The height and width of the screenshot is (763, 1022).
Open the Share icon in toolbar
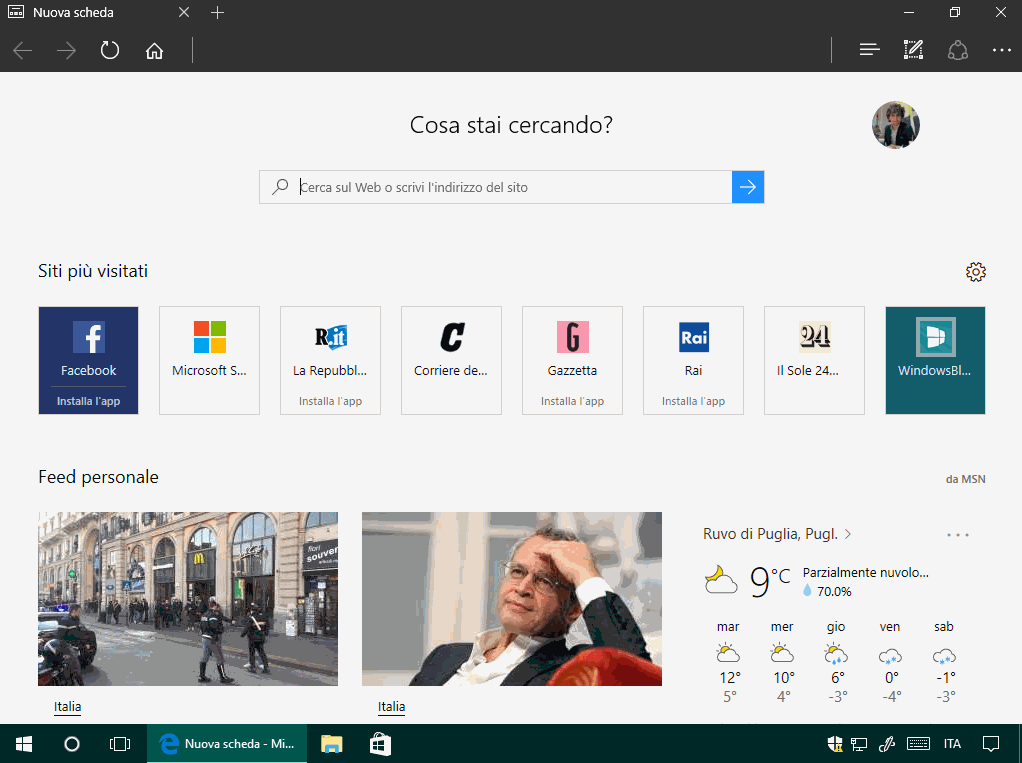[x=957, y=50]
